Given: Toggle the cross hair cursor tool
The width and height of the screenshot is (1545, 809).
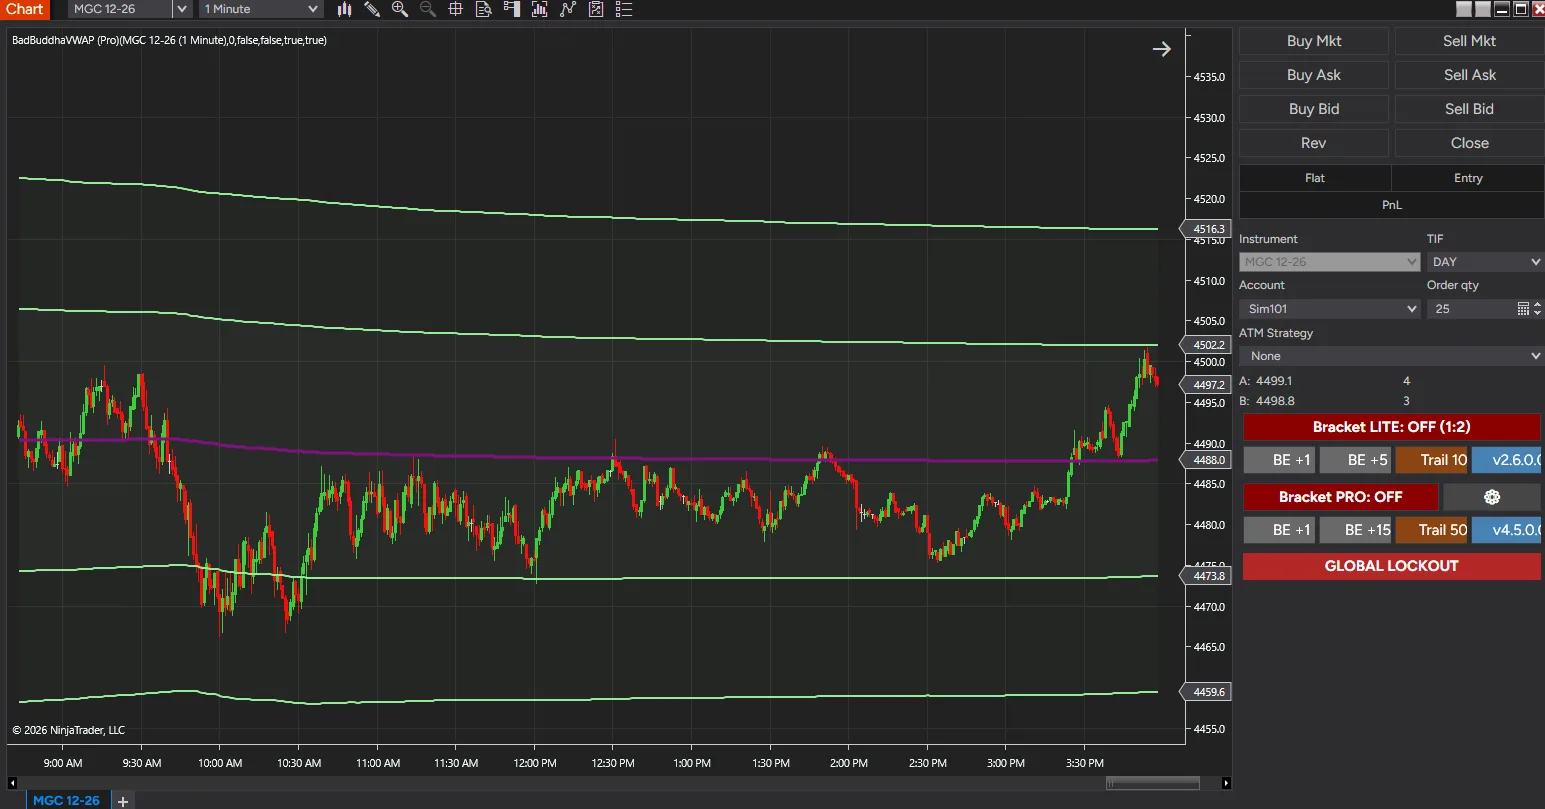Looking at the screenshot, I should coord(456,9).
